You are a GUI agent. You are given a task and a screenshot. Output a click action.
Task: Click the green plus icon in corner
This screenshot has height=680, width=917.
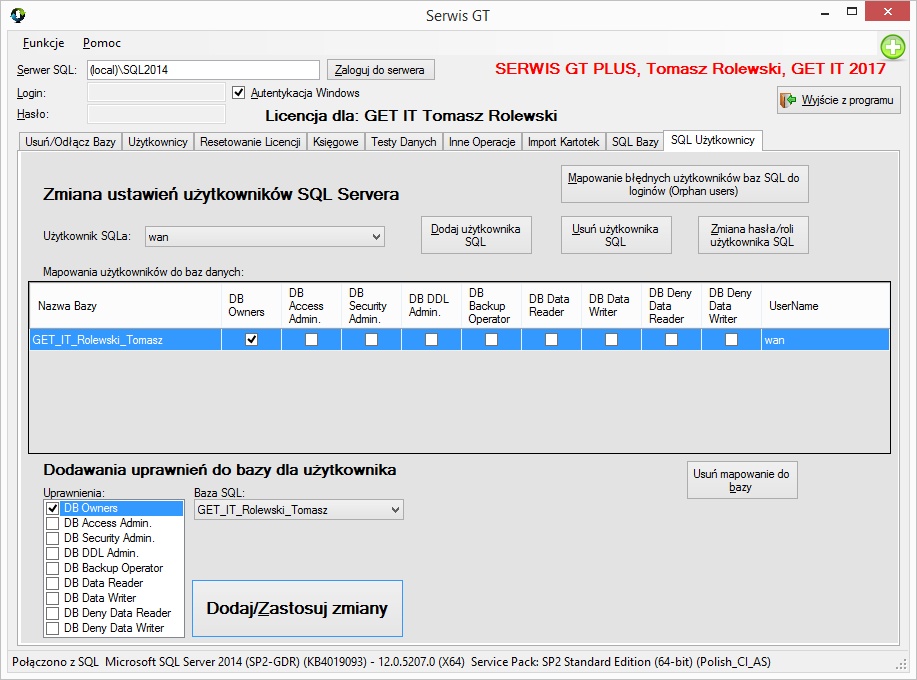coord(892,47)
